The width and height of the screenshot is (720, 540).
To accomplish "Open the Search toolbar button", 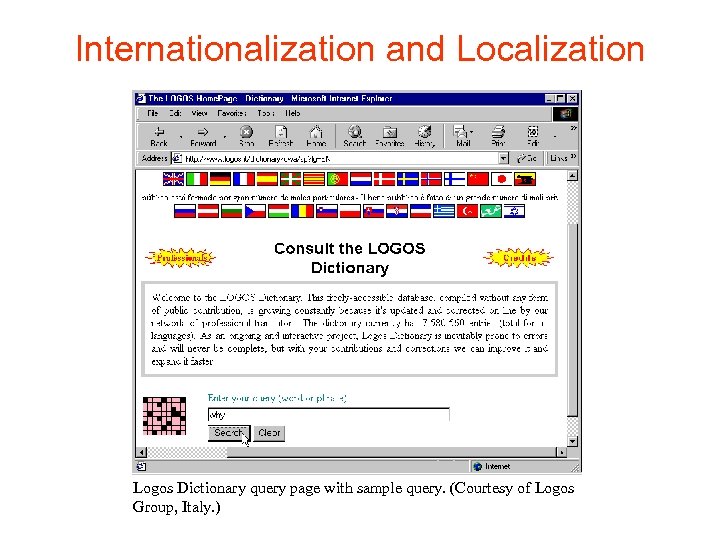I will tap(354, 136).
